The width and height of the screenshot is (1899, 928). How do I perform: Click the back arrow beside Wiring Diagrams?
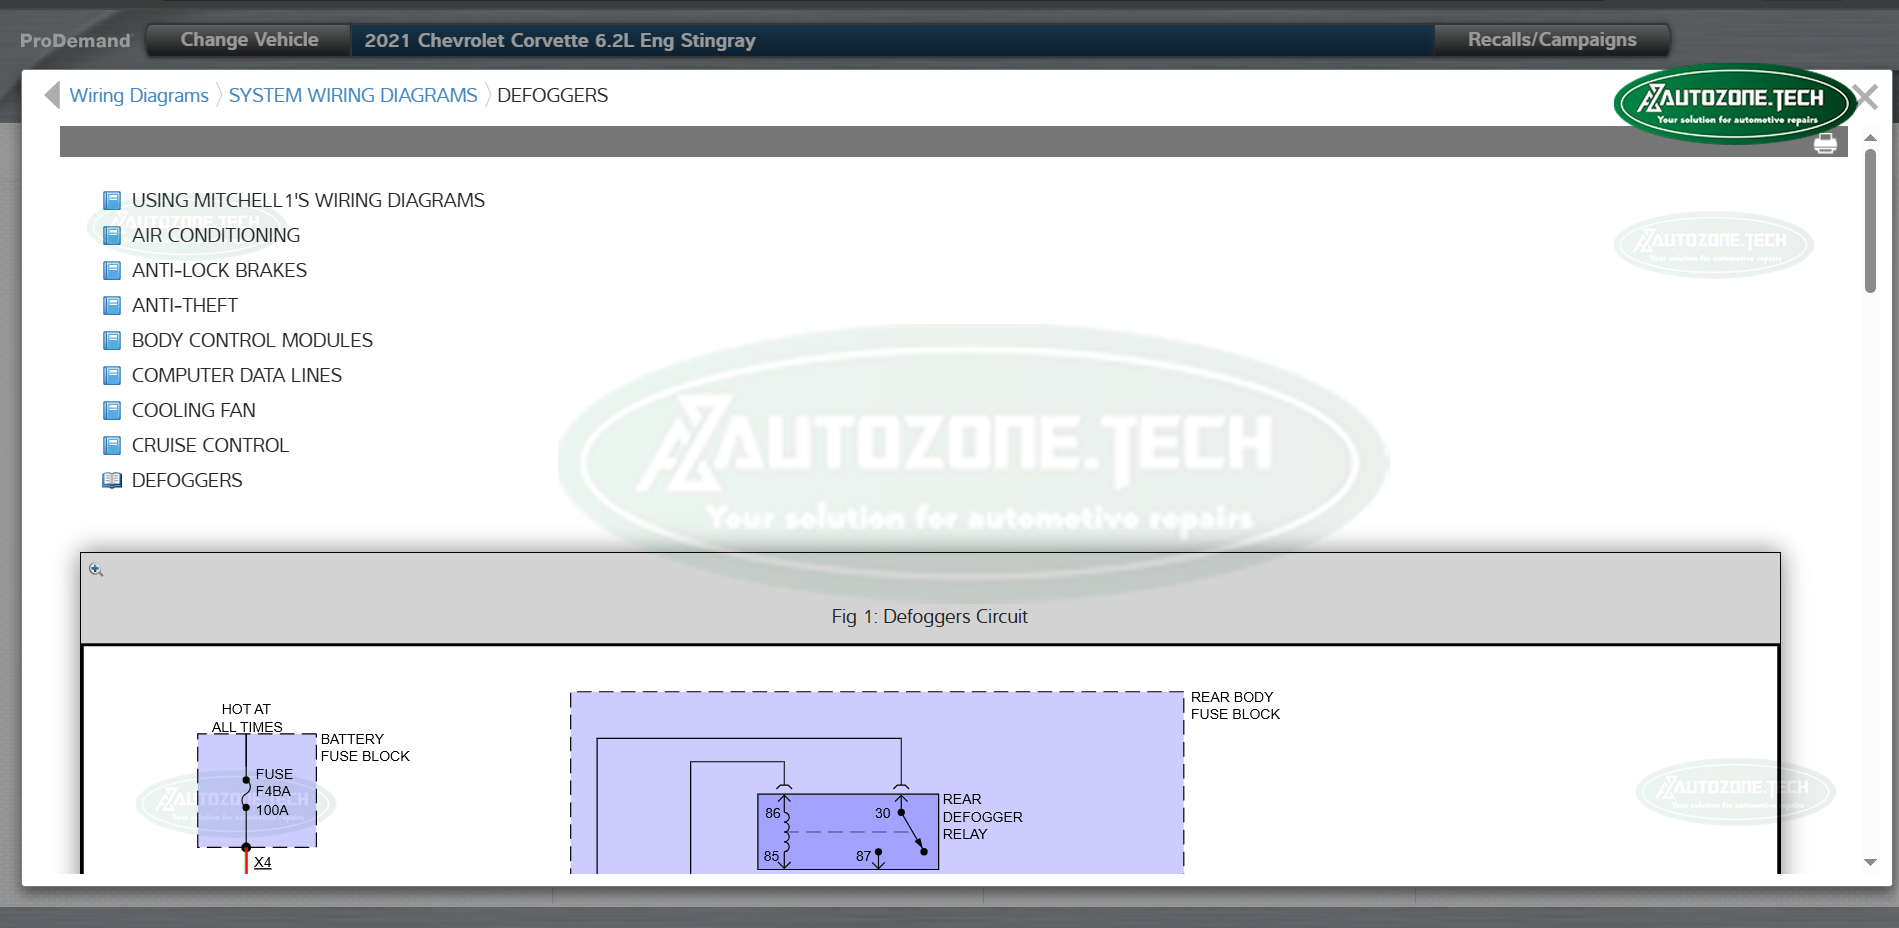(x=52, y=95)
